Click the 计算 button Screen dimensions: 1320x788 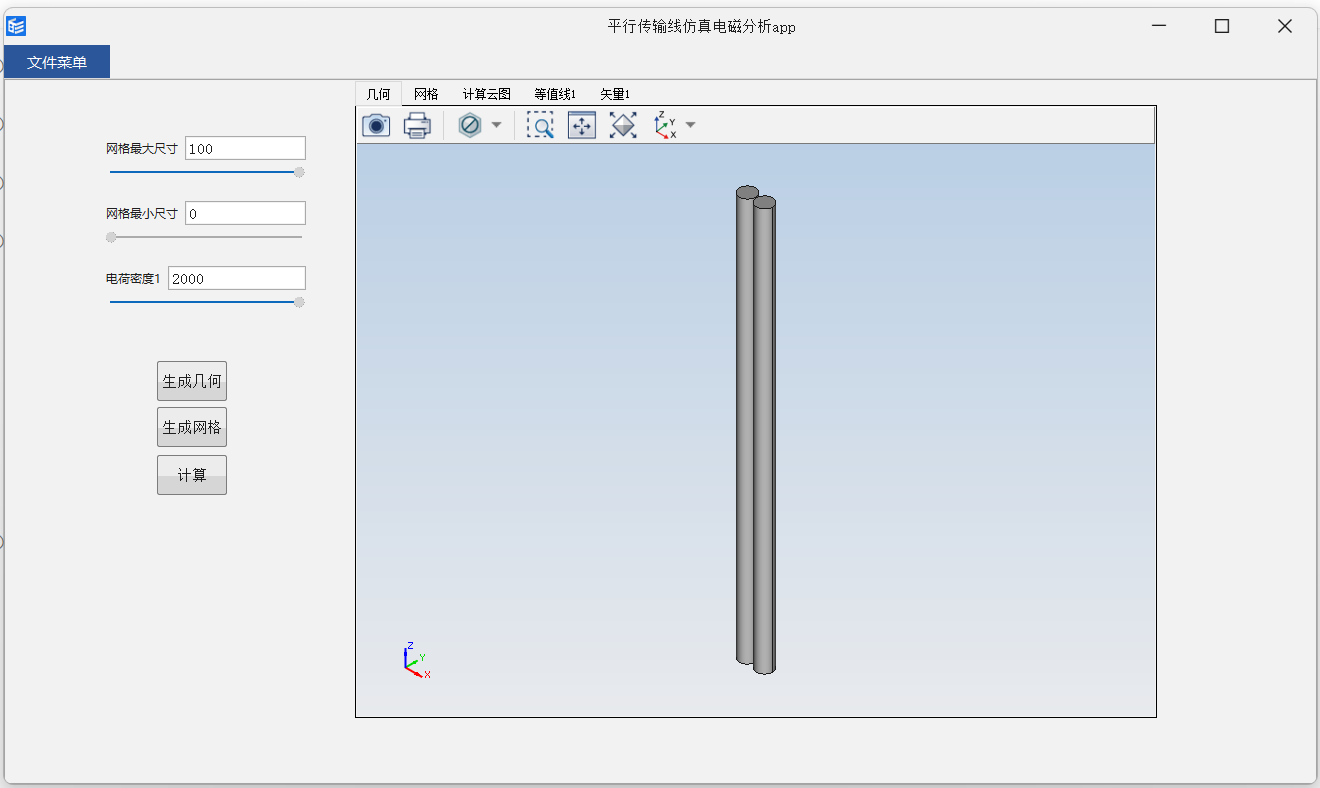pyautogui.click(x=192, y=475)
